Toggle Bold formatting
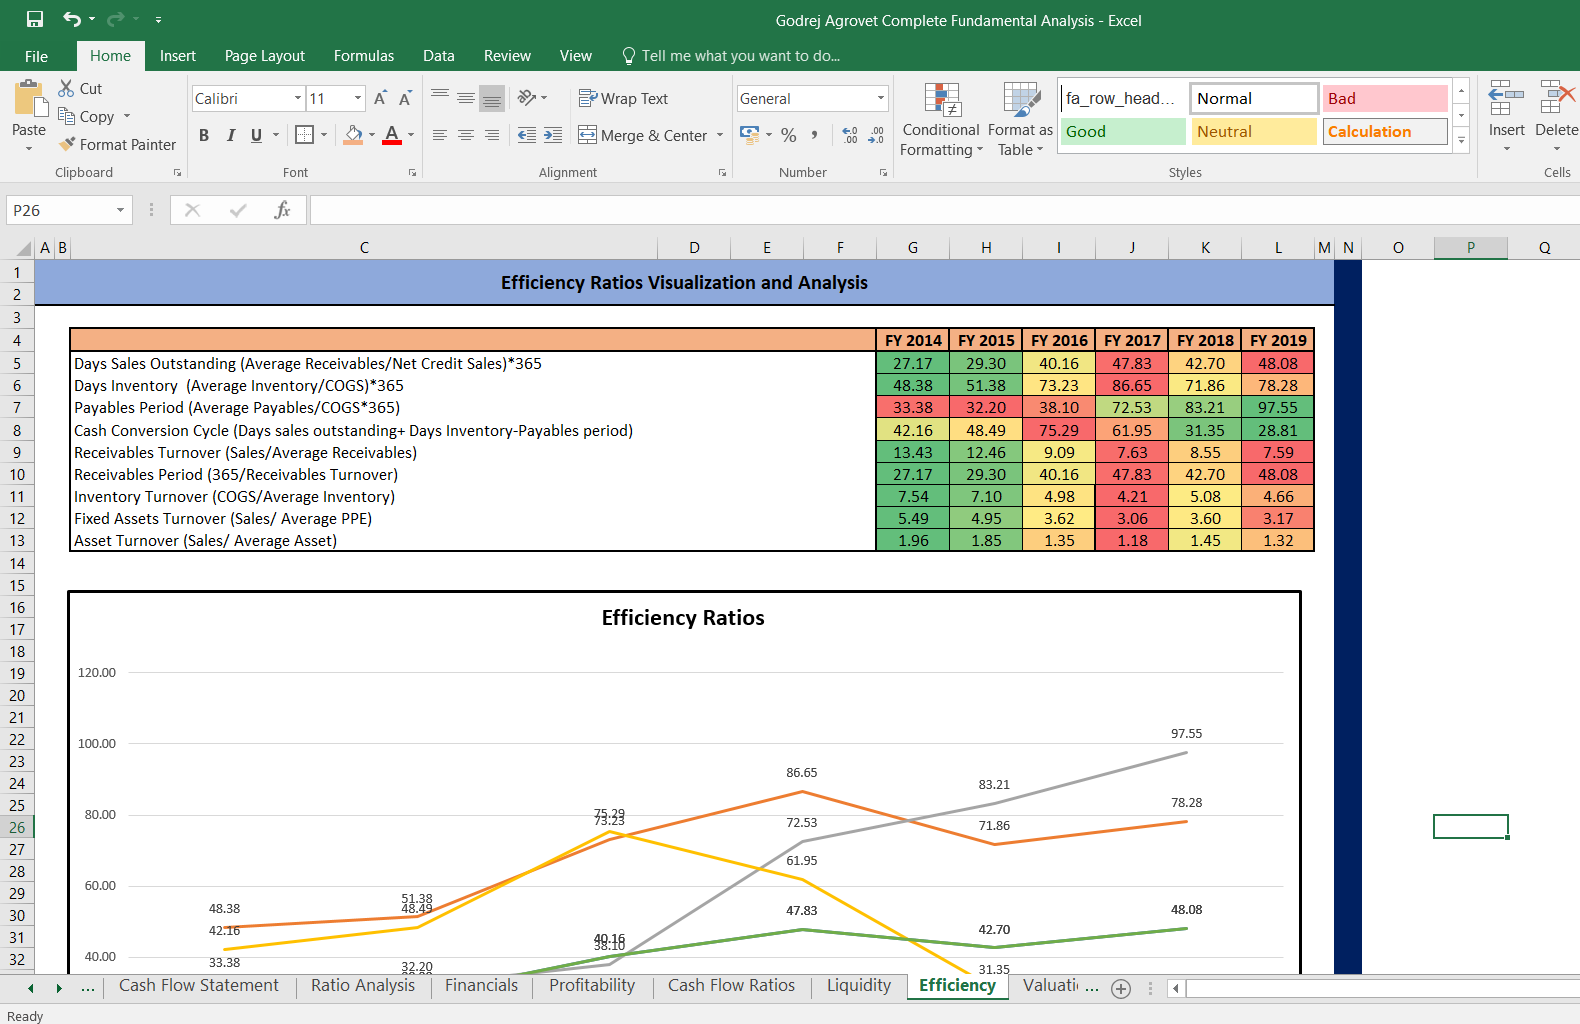The image size is (1580, 1024). coord(204,135)
